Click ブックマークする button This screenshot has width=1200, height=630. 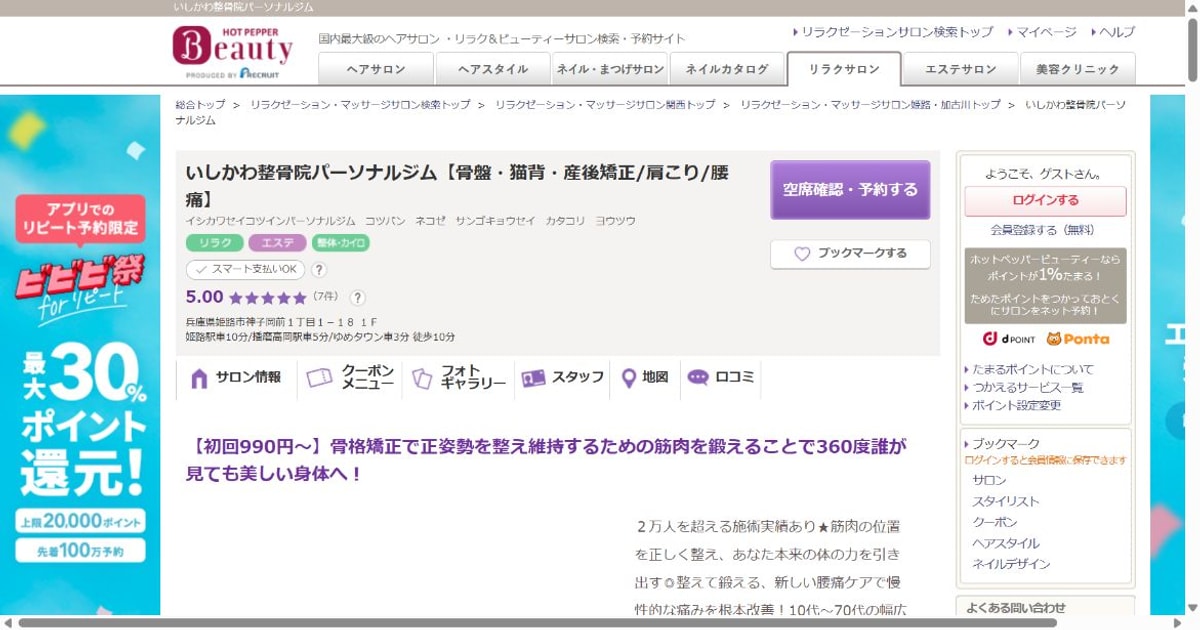click(850, 254)
